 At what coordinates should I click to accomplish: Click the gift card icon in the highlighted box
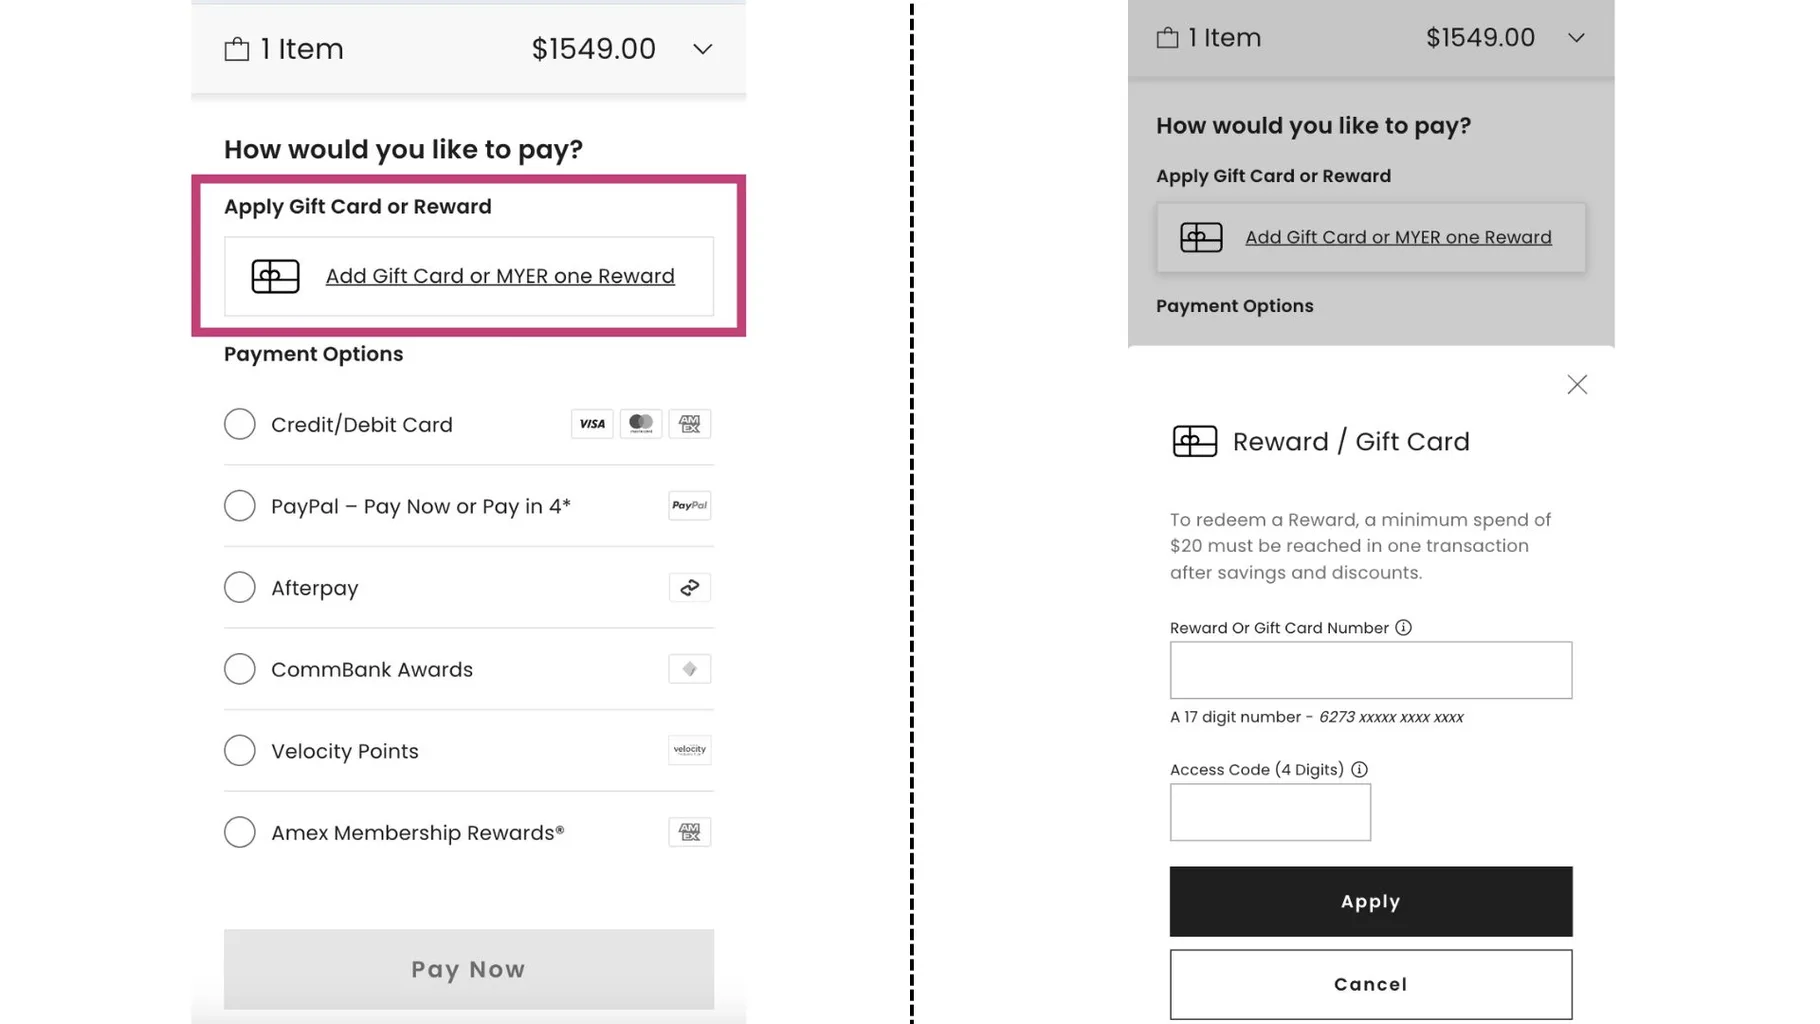tap(274, 276)
